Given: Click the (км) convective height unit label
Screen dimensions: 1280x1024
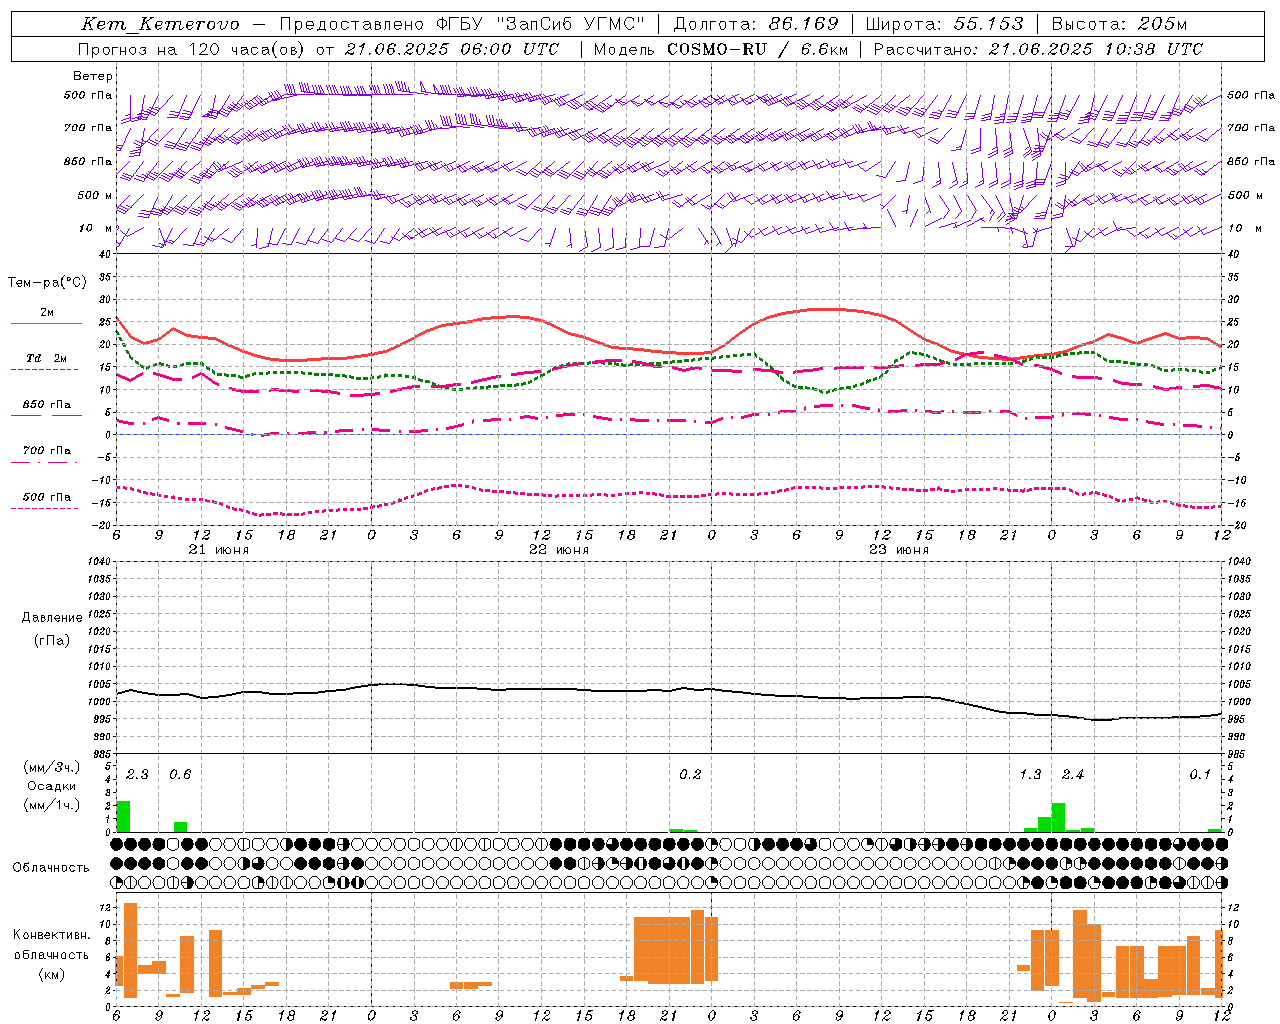Looking at the screenshot, I should (51, 974).
